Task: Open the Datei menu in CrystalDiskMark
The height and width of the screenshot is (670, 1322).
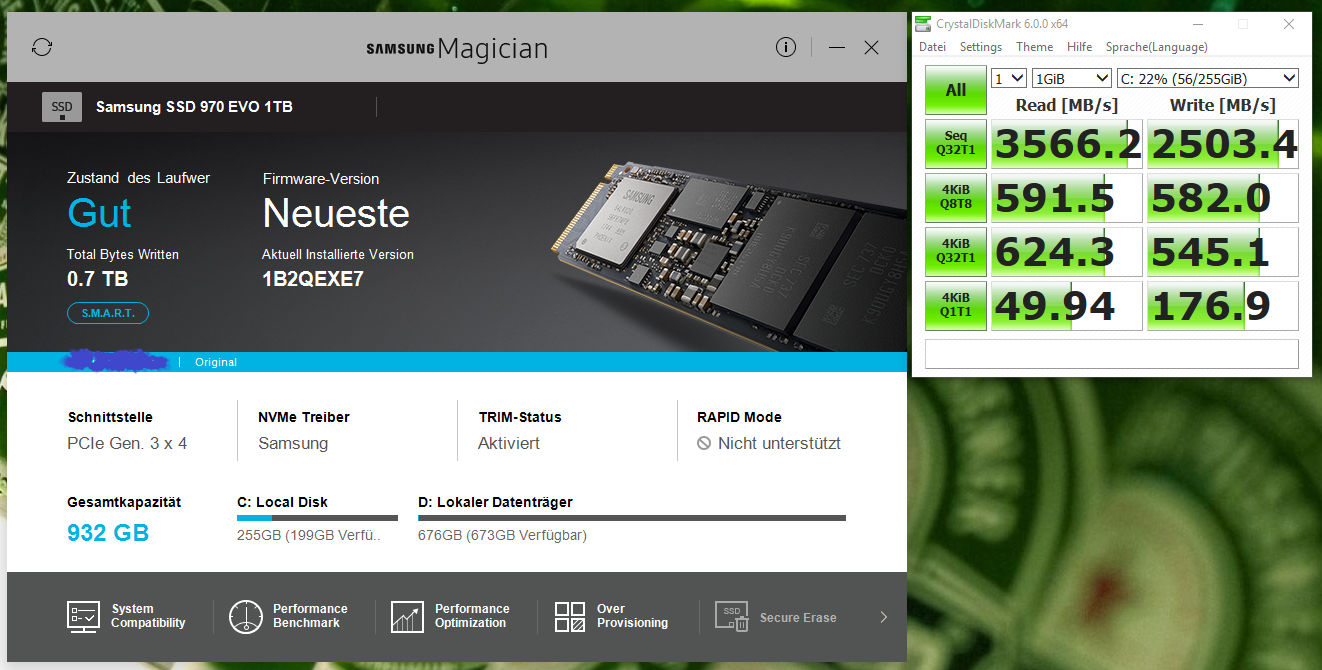Action: click(932, 47)
